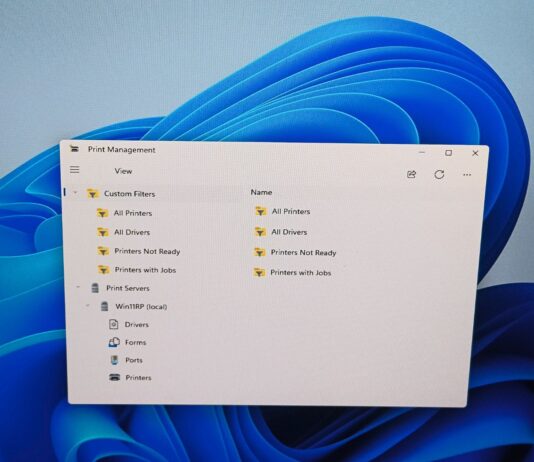The height and width of the screenshot is (462, 534).
Task: Refresh the Print Management view
Action: pos(439,175)
